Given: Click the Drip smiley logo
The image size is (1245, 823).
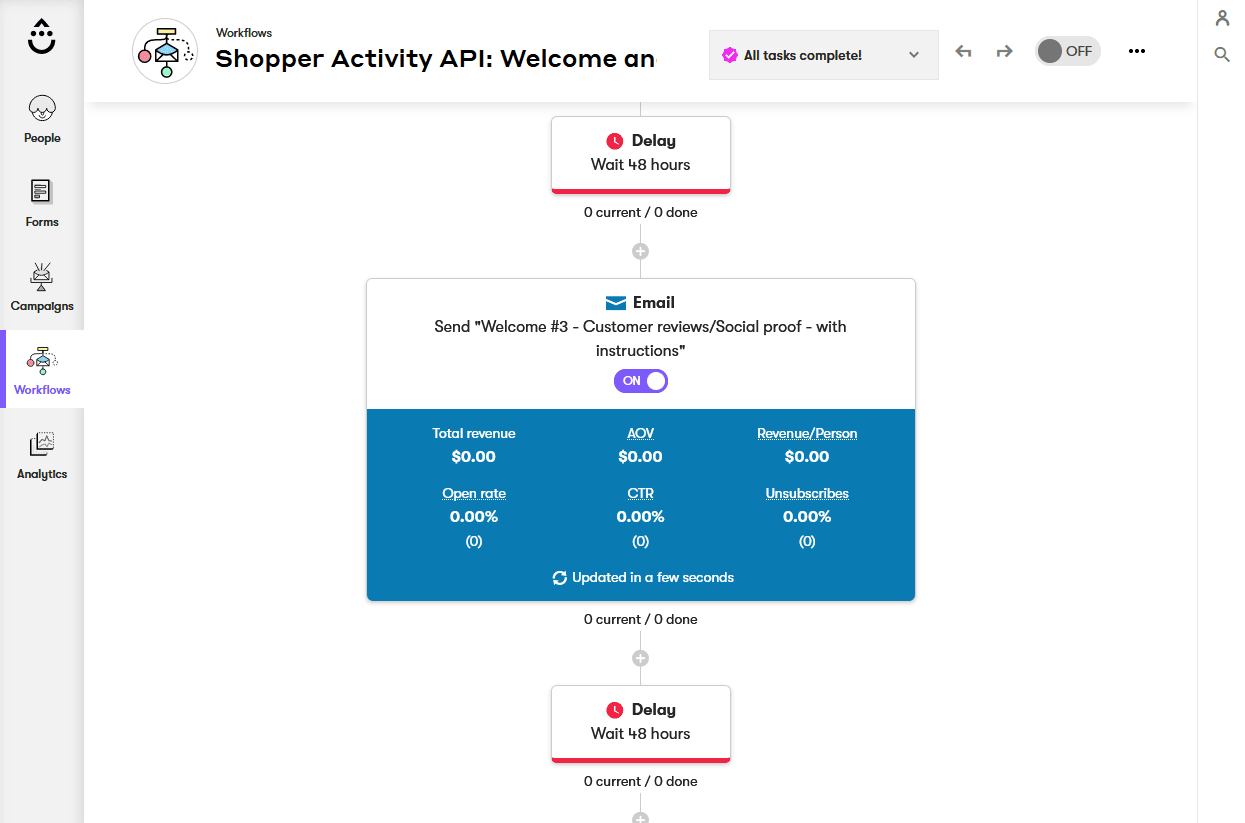Looking at the screenshot, I should (42, 36).
